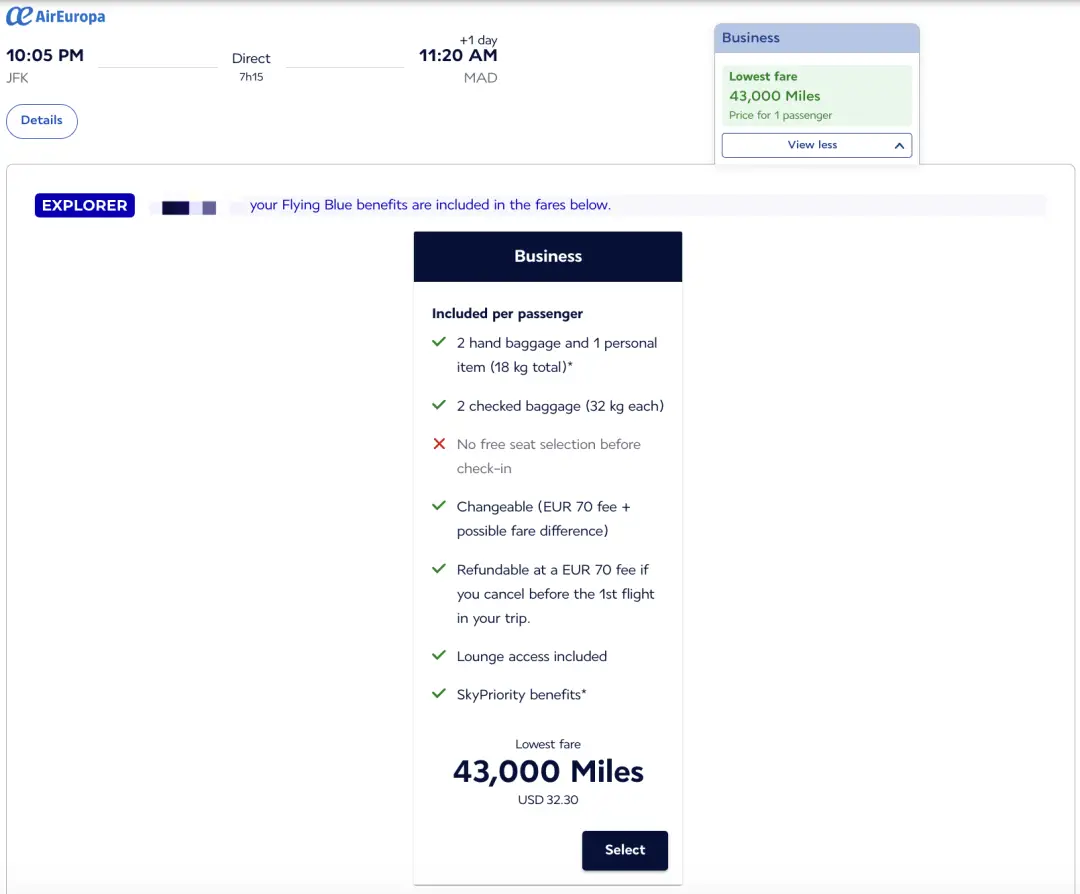Click the dark Business fare card header

[547, 257]
